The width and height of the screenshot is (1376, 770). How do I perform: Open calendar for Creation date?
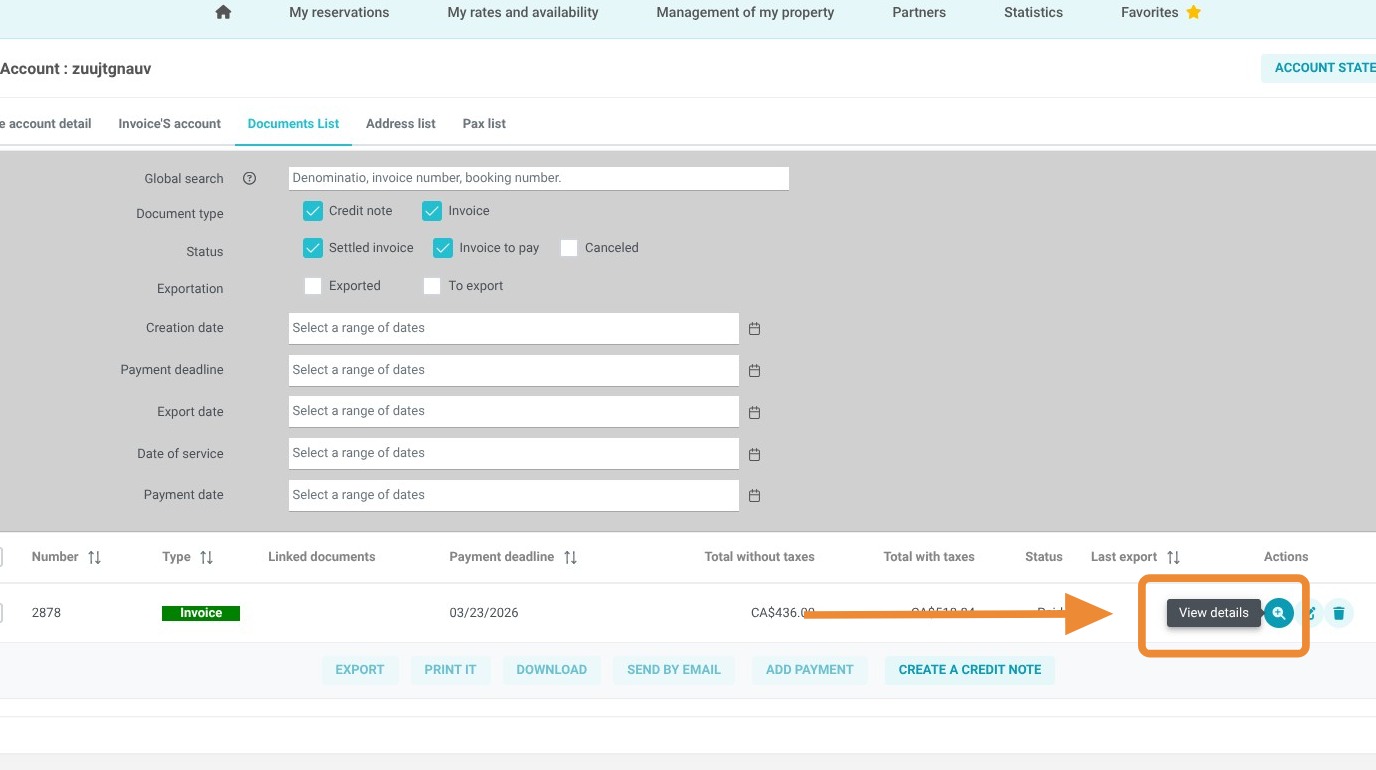pyautogui.click(x=755, y=328)
